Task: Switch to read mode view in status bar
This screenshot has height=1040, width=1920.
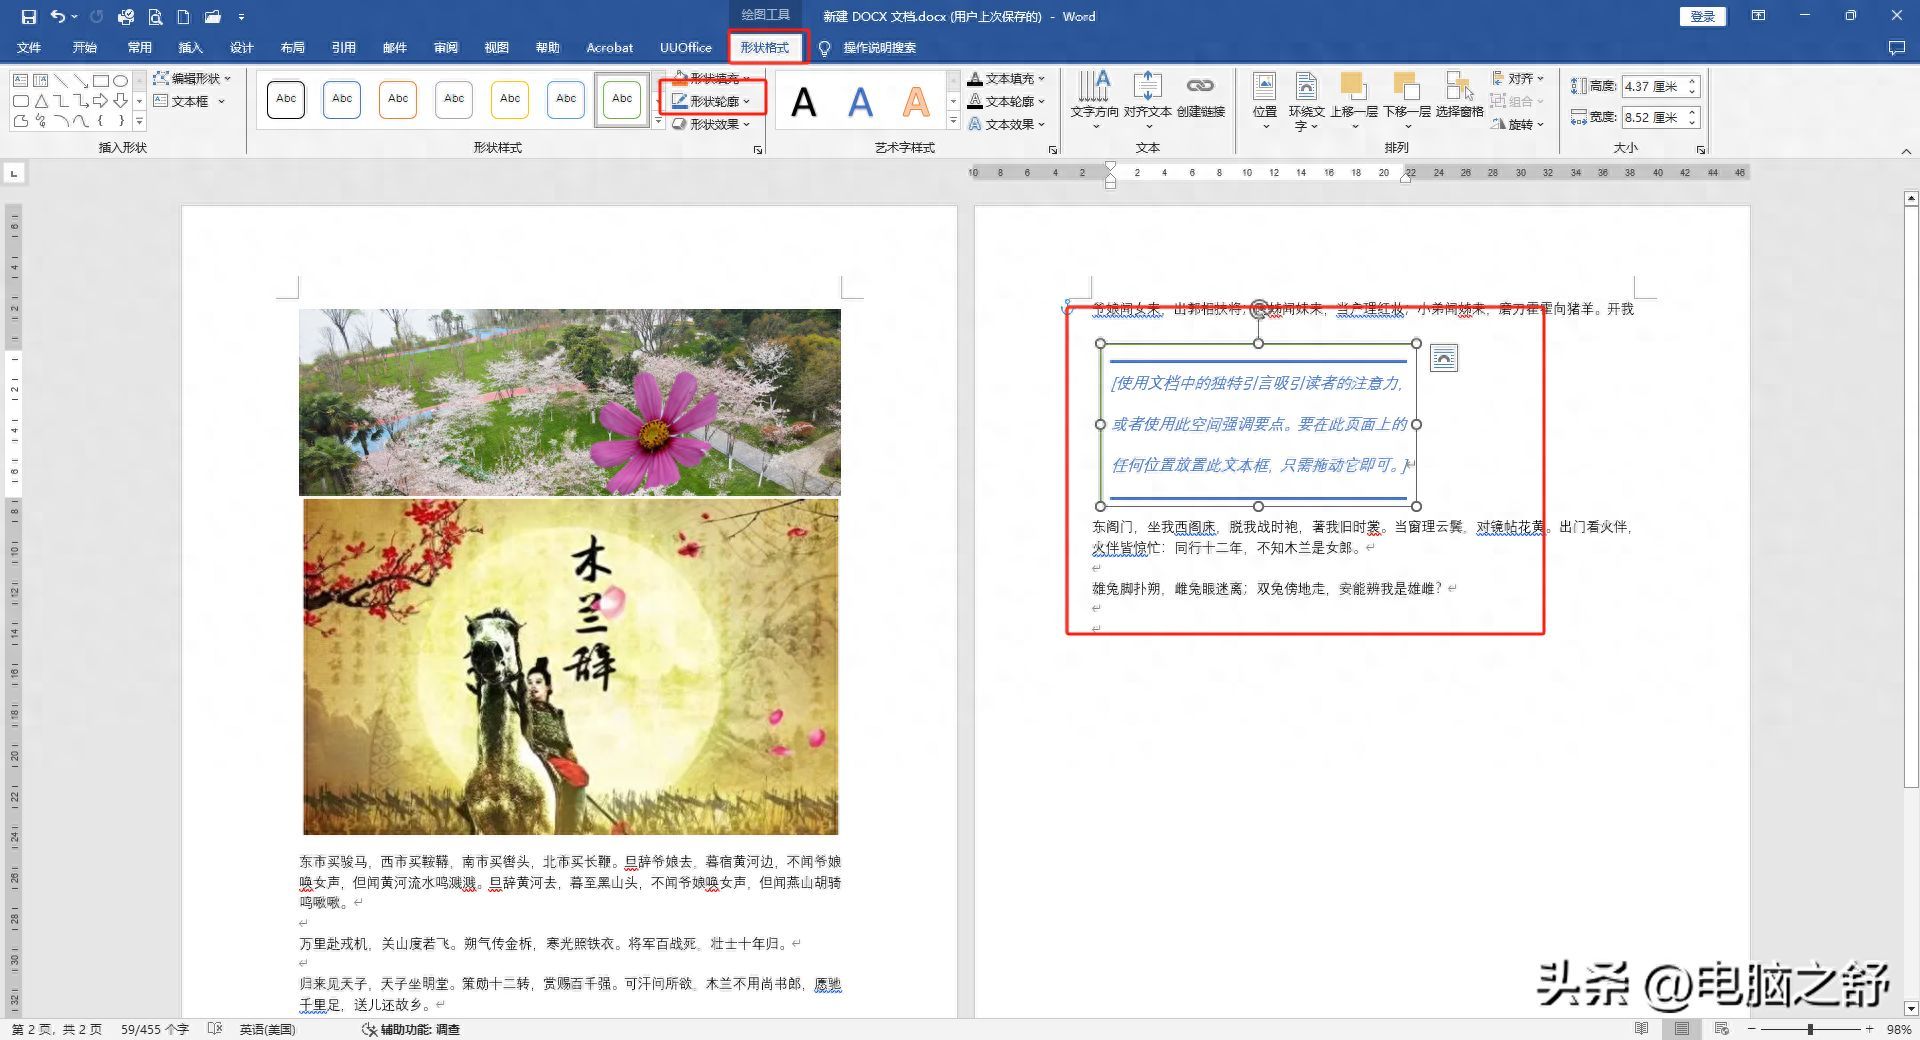Action: [x=1641, y=1028]
